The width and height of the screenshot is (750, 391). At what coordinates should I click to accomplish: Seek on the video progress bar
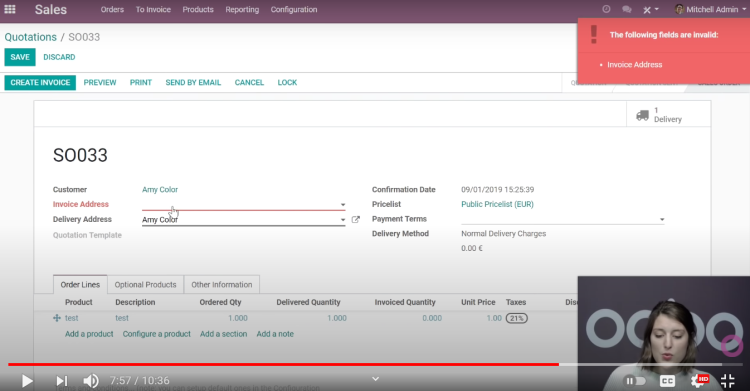click(375, 365)
